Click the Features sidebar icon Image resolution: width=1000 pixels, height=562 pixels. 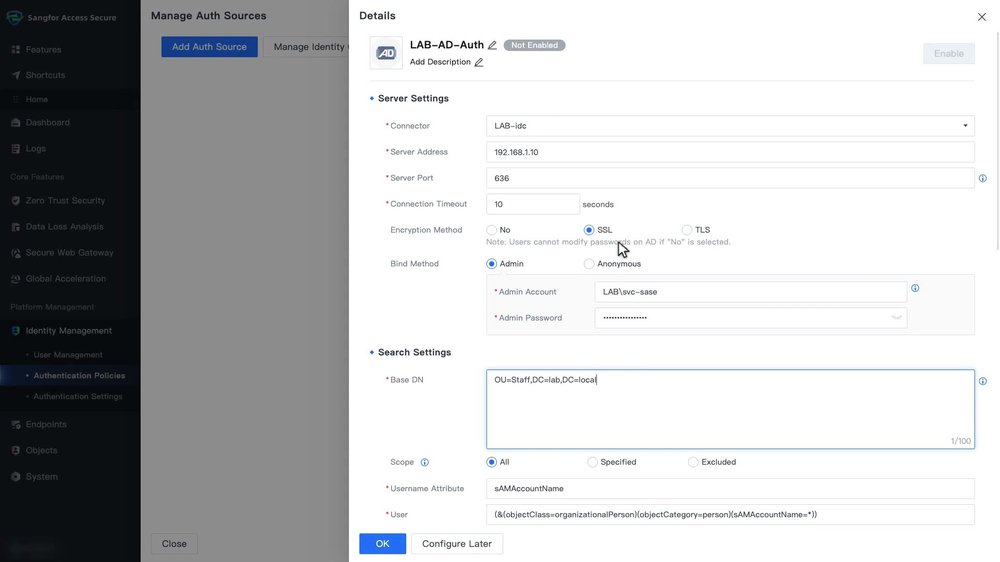16,49
